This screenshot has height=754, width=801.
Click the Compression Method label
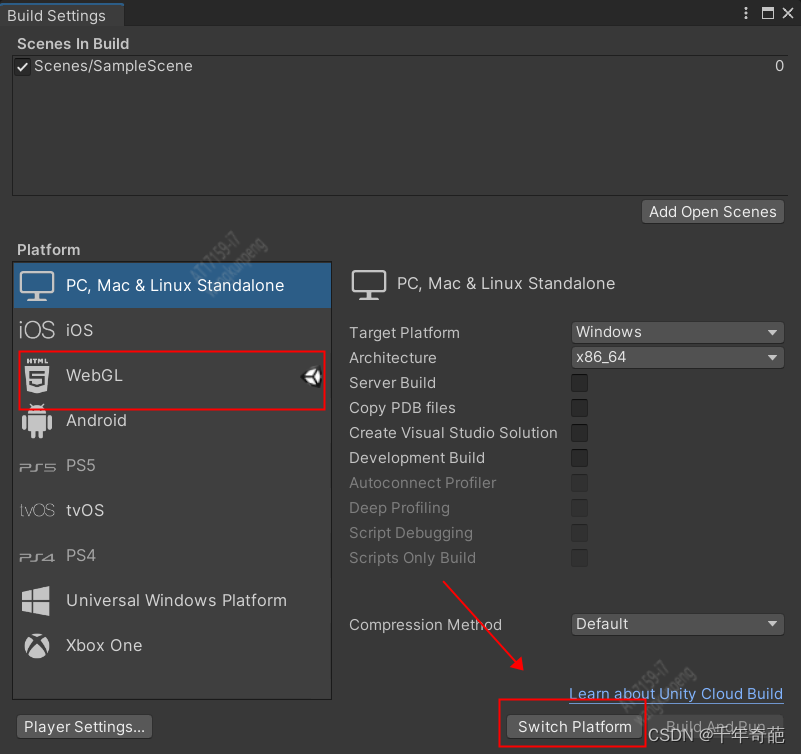426,625
